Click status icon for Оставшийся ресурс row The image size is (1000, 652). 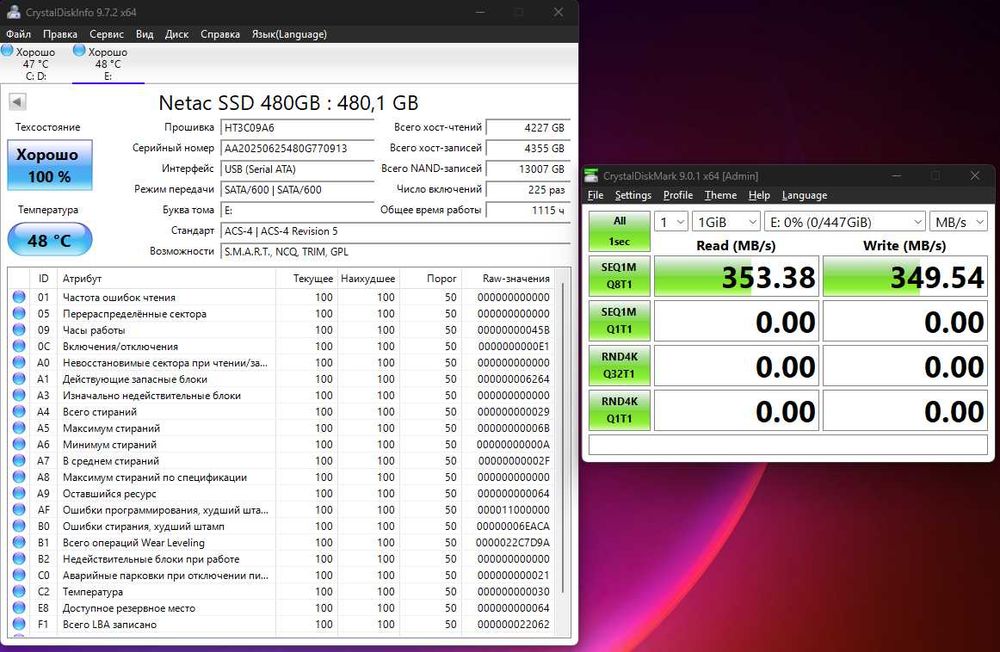pos(19,493)
